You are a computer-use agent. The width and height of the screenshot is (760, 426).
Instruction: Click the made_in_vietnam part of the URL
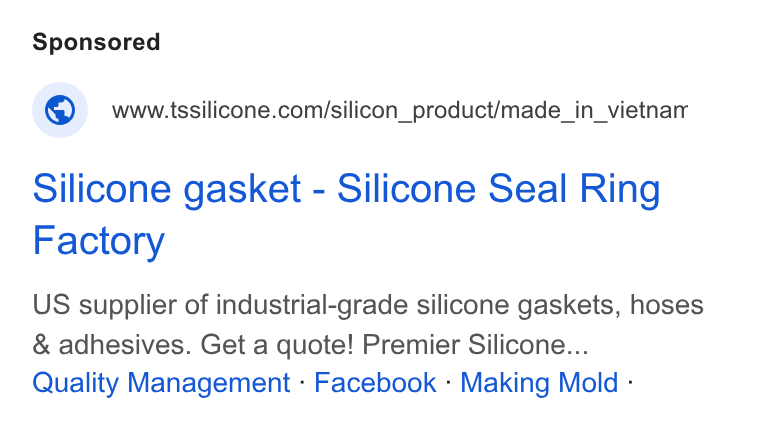pos(594,110)
